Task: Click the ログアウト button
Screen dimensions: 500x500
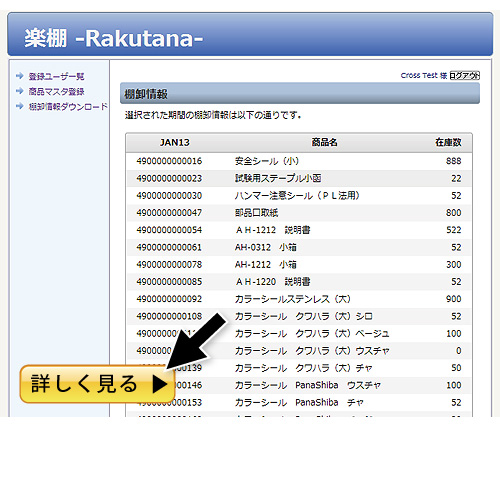Action: (x=464, y=76)
